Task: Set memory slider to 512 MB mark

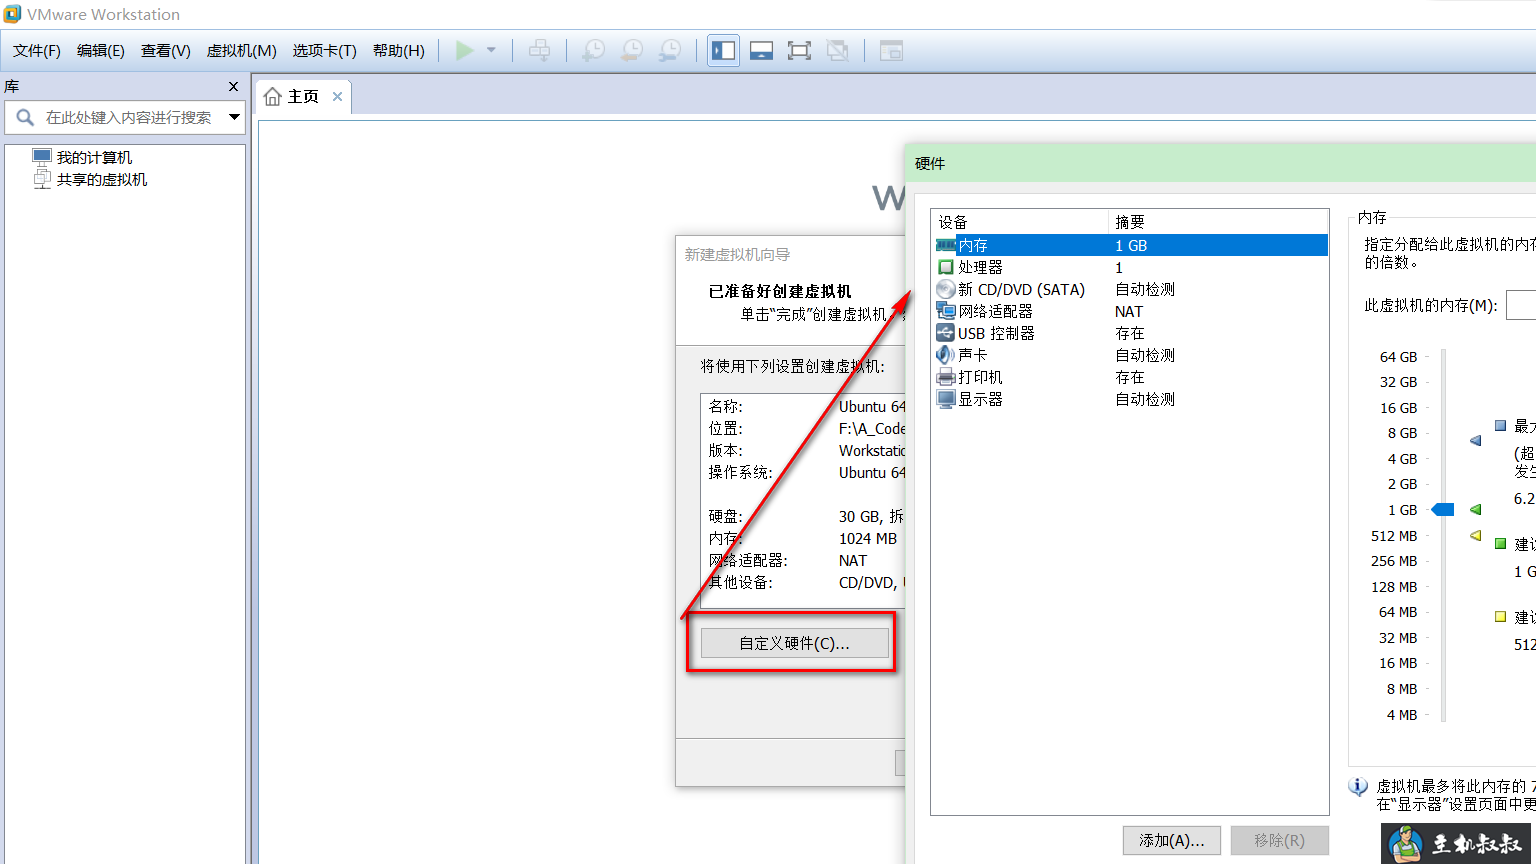Action: 1443,536
